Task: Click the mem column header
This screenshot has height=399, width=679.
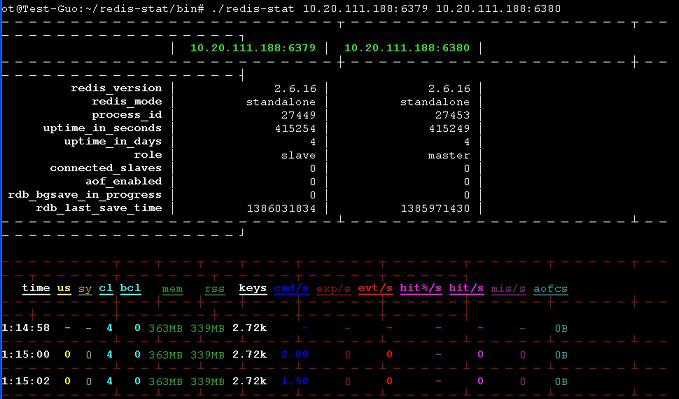Action: [172, 289]
